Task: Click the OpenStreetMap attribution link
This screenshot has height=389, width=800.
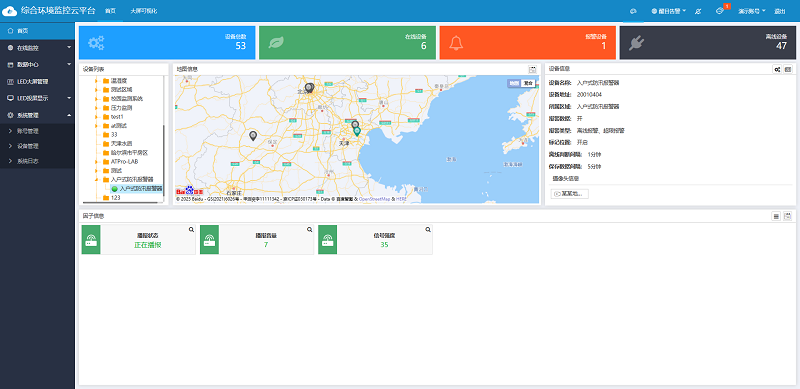Action: tap(374, 199)
